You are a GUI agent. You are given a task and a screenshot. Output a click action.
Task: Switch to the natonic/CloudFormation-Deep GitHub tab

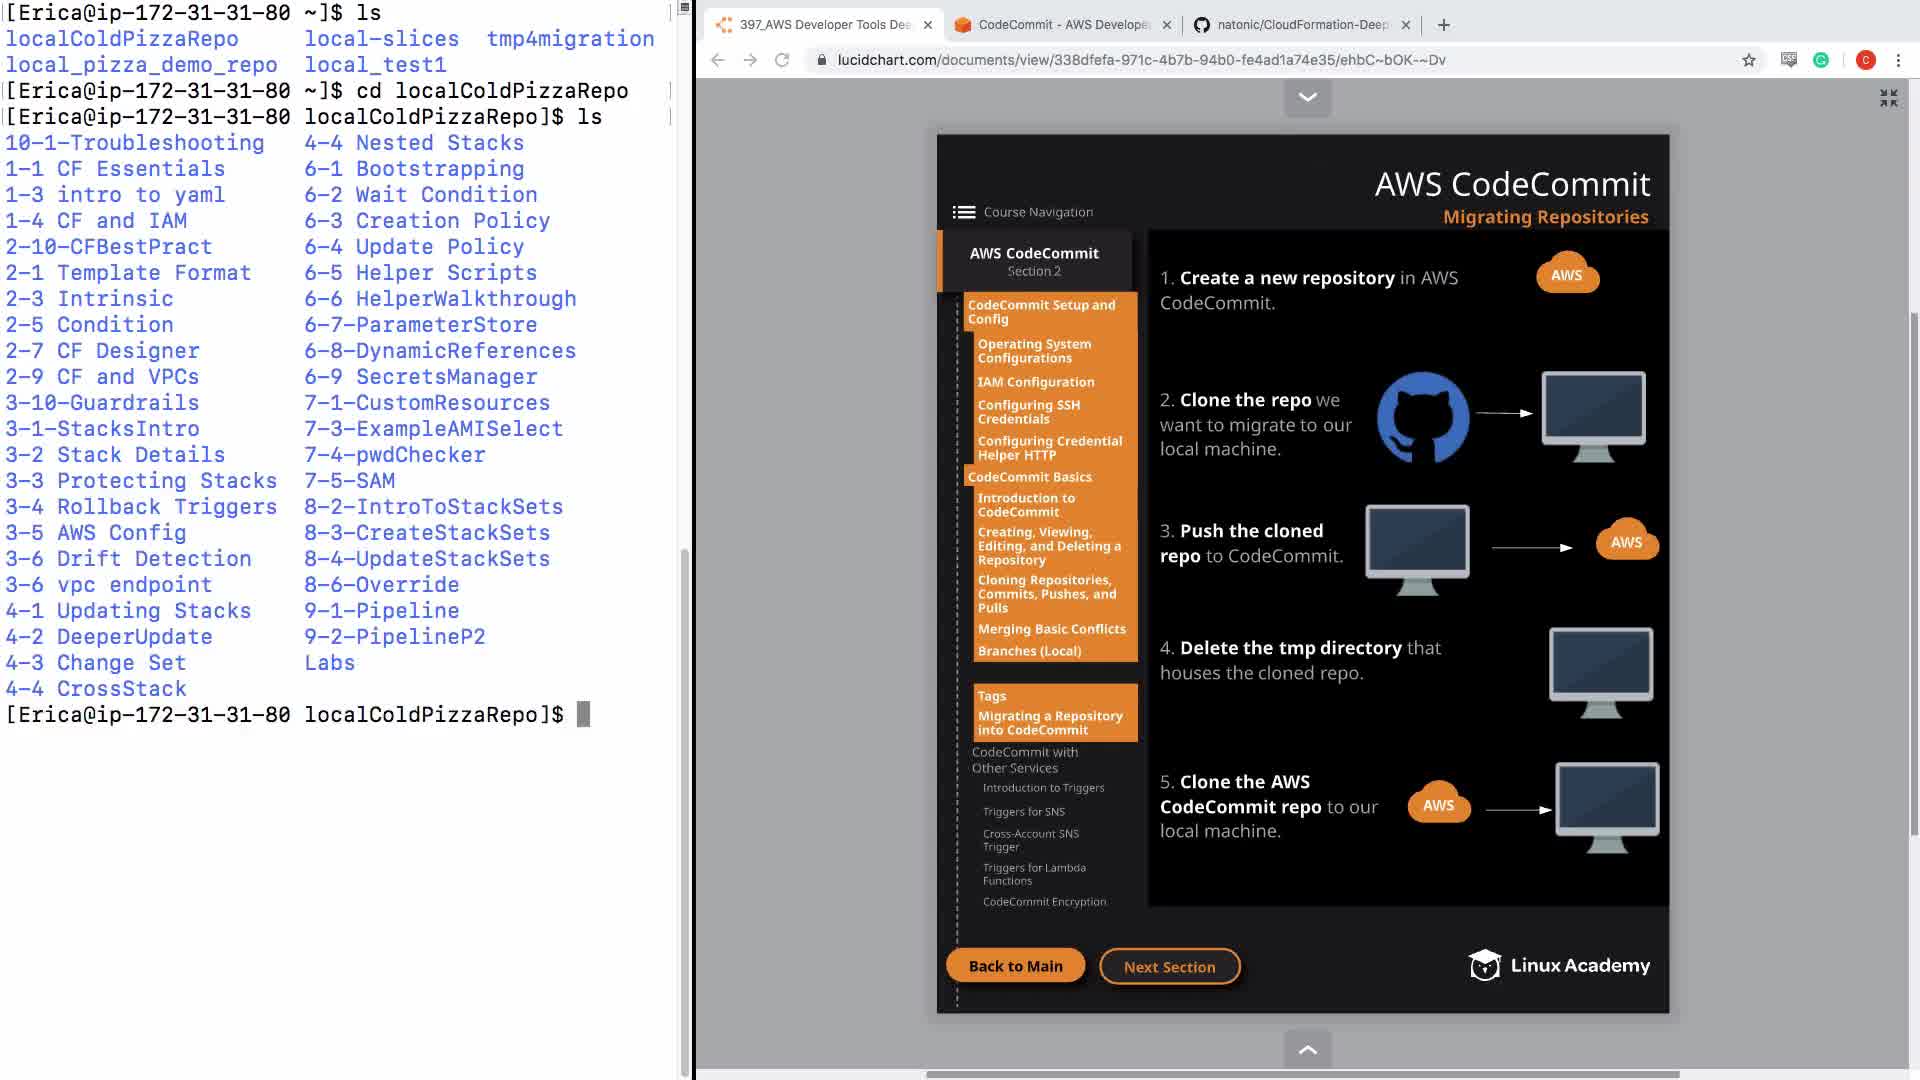click(1301, 25)
